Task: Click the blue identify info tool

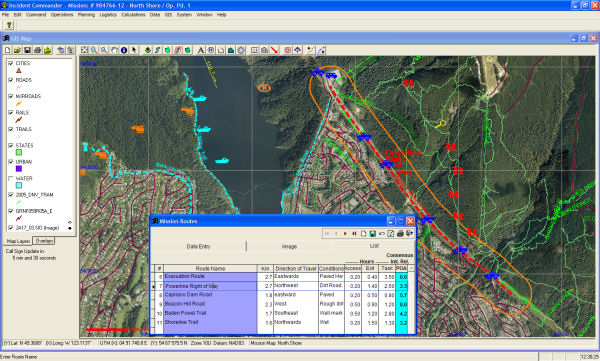Action: [124, 50]
